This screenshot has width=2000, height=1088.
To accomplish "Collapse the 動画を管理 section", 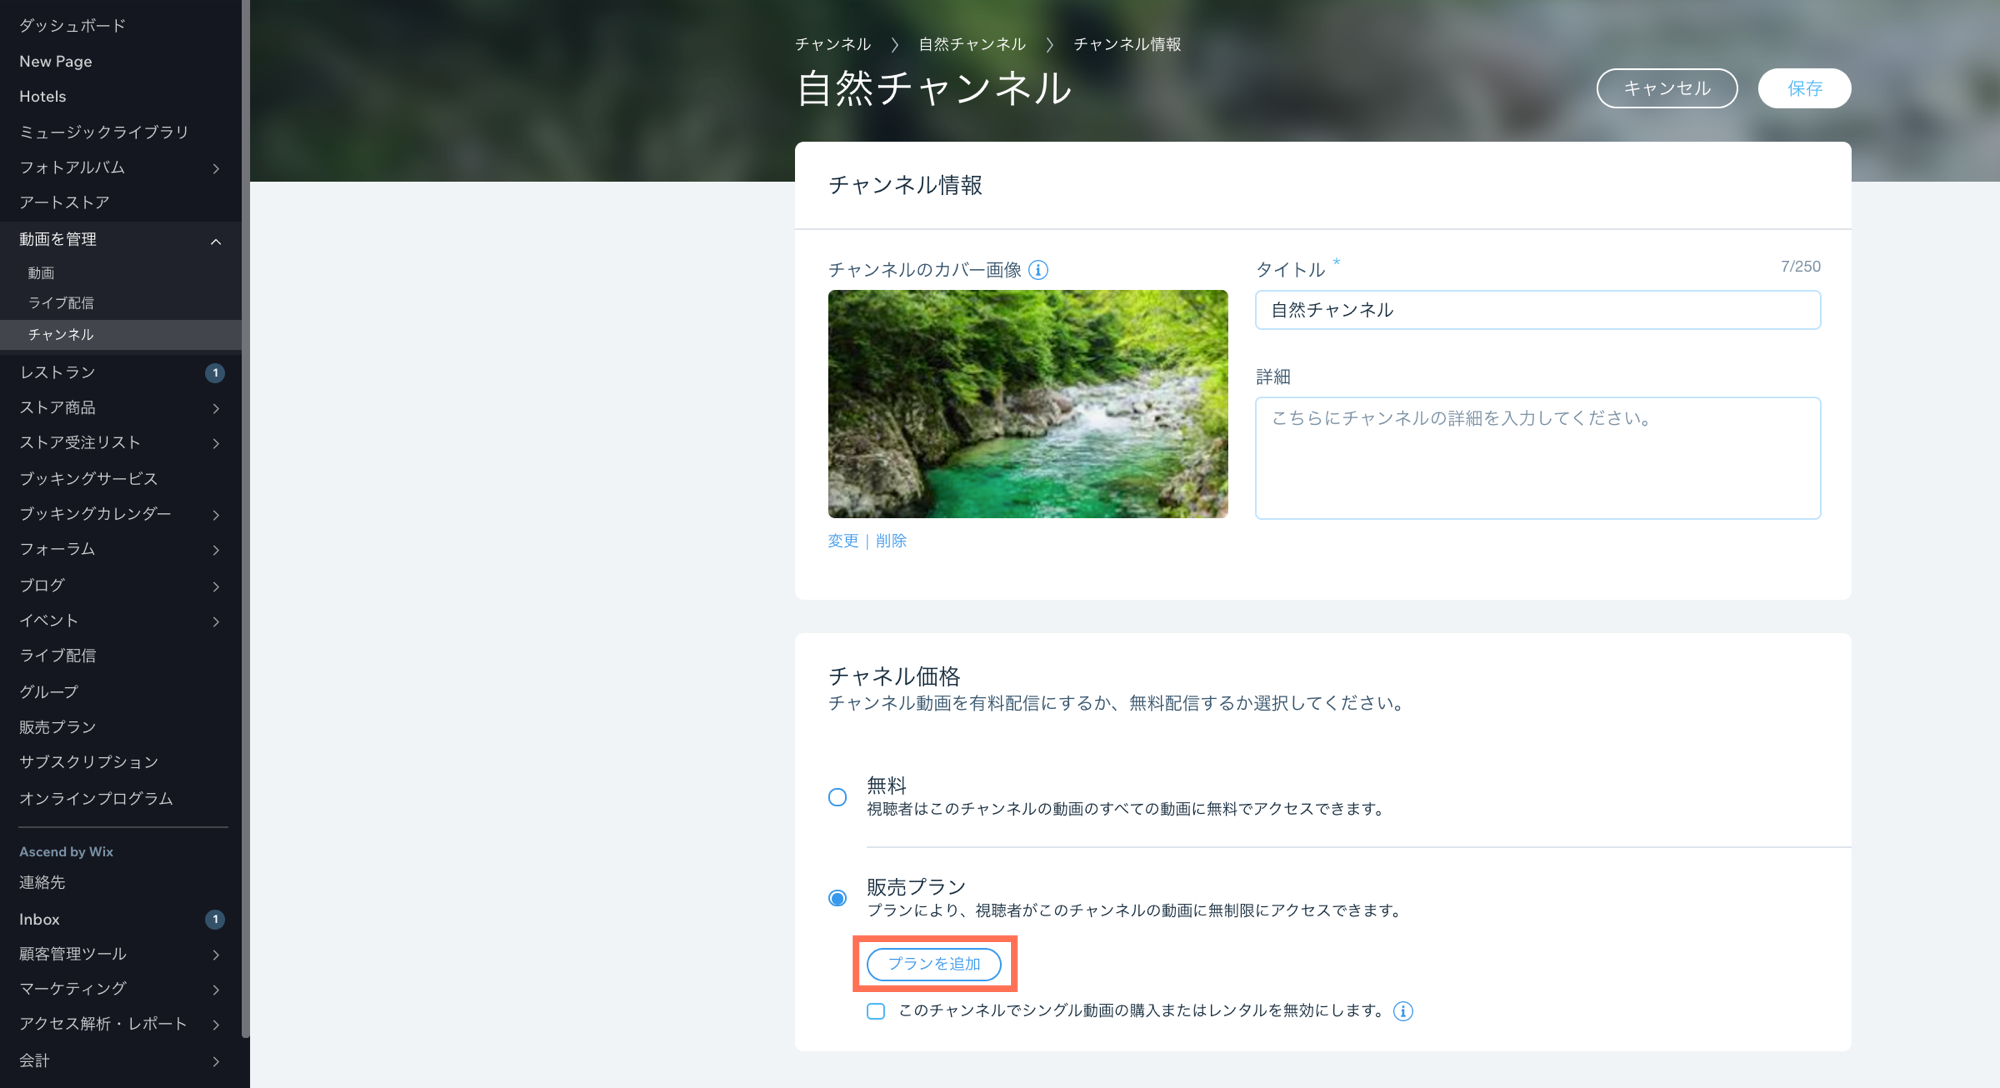I will 216,241.
